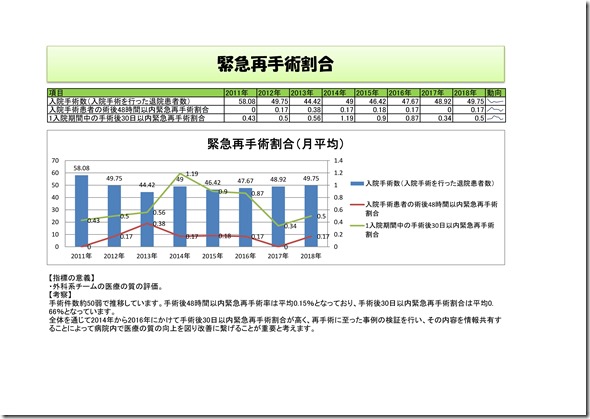
Task: Click the red legend line for 48時間以内
Action: coord(357,205)
